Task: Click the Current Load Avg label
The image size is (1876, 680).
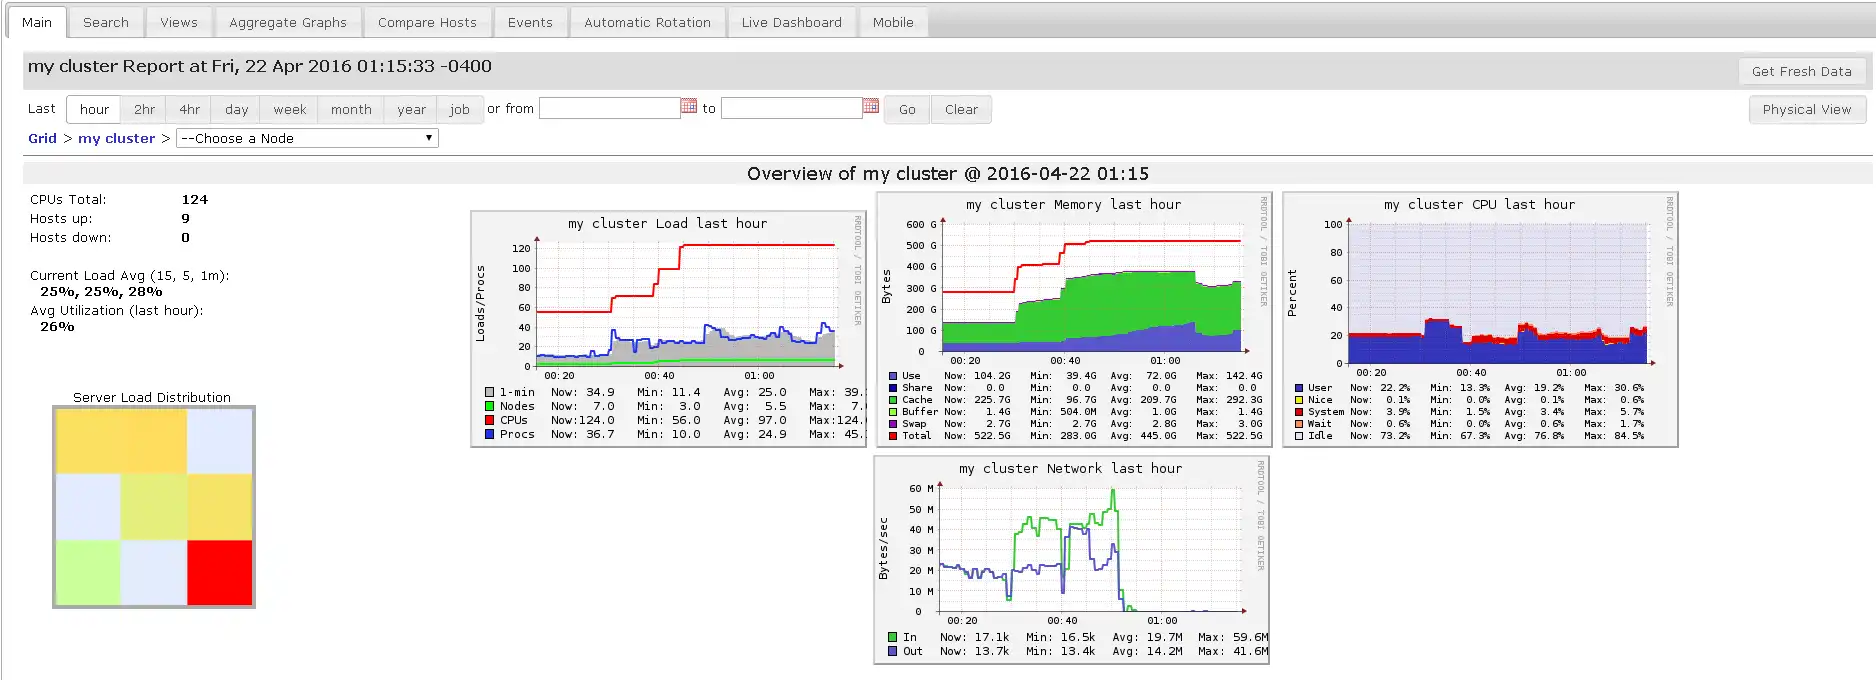Action: (130, 275)
